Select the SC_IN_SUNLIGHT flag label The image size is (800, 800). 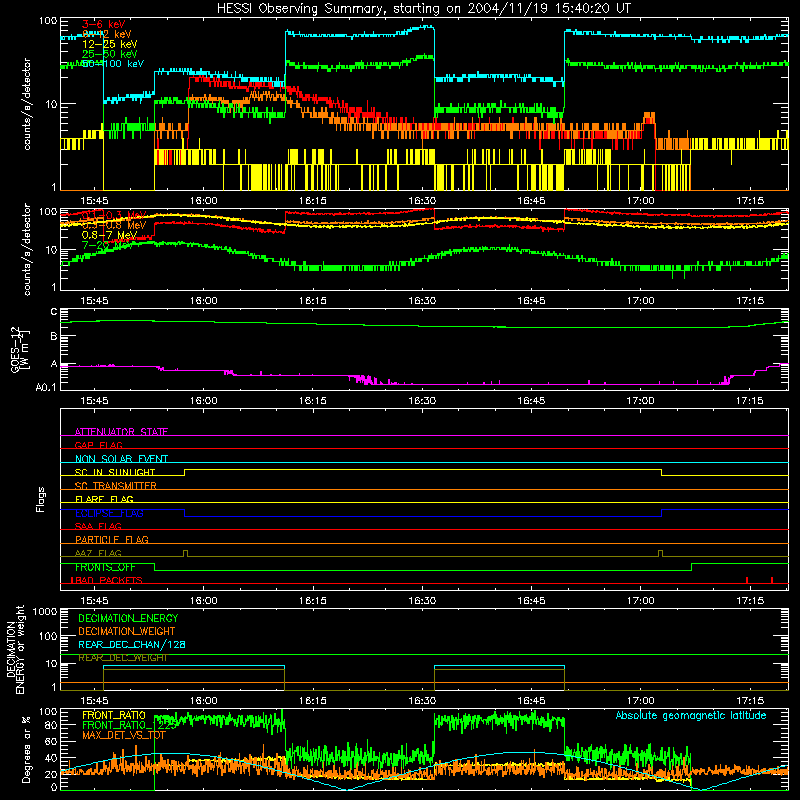click(x=114, y=472)
